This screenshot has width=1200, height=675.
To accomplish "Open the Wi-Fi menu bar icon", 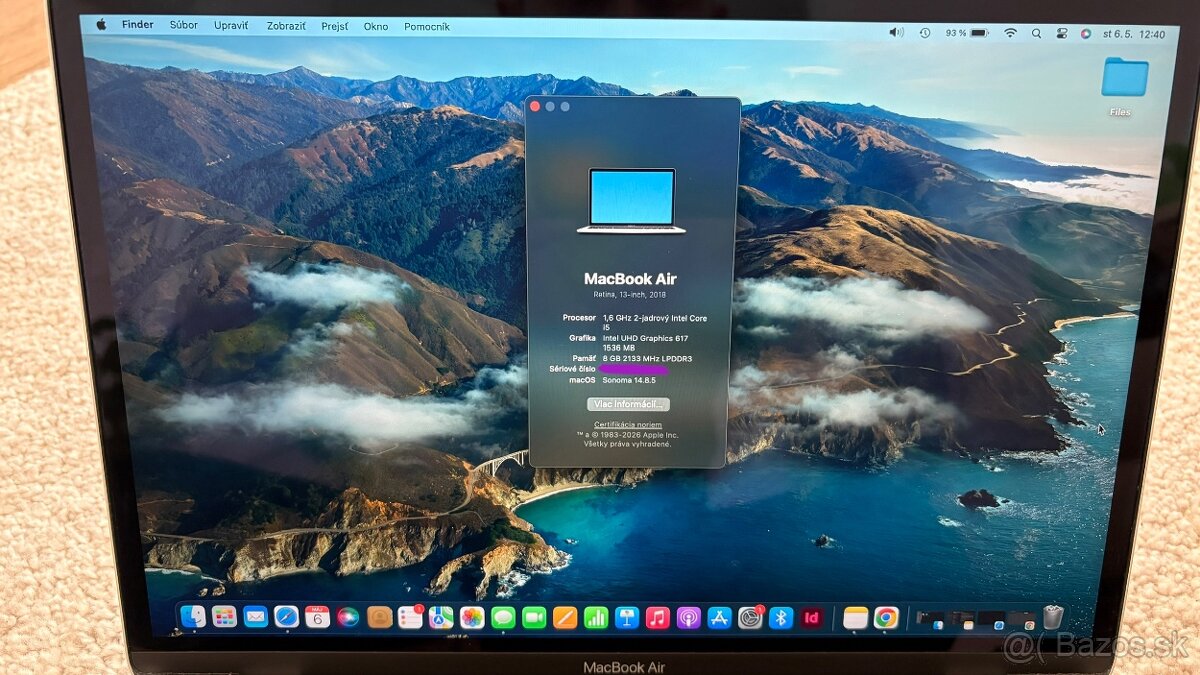I will [x=1010, y=33].
